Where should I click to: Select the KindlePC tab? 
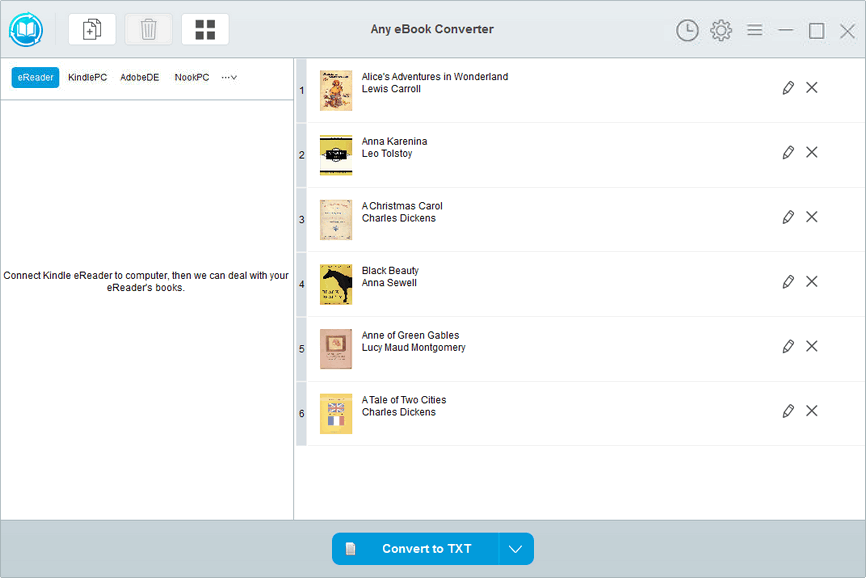(x=87, y=77)
